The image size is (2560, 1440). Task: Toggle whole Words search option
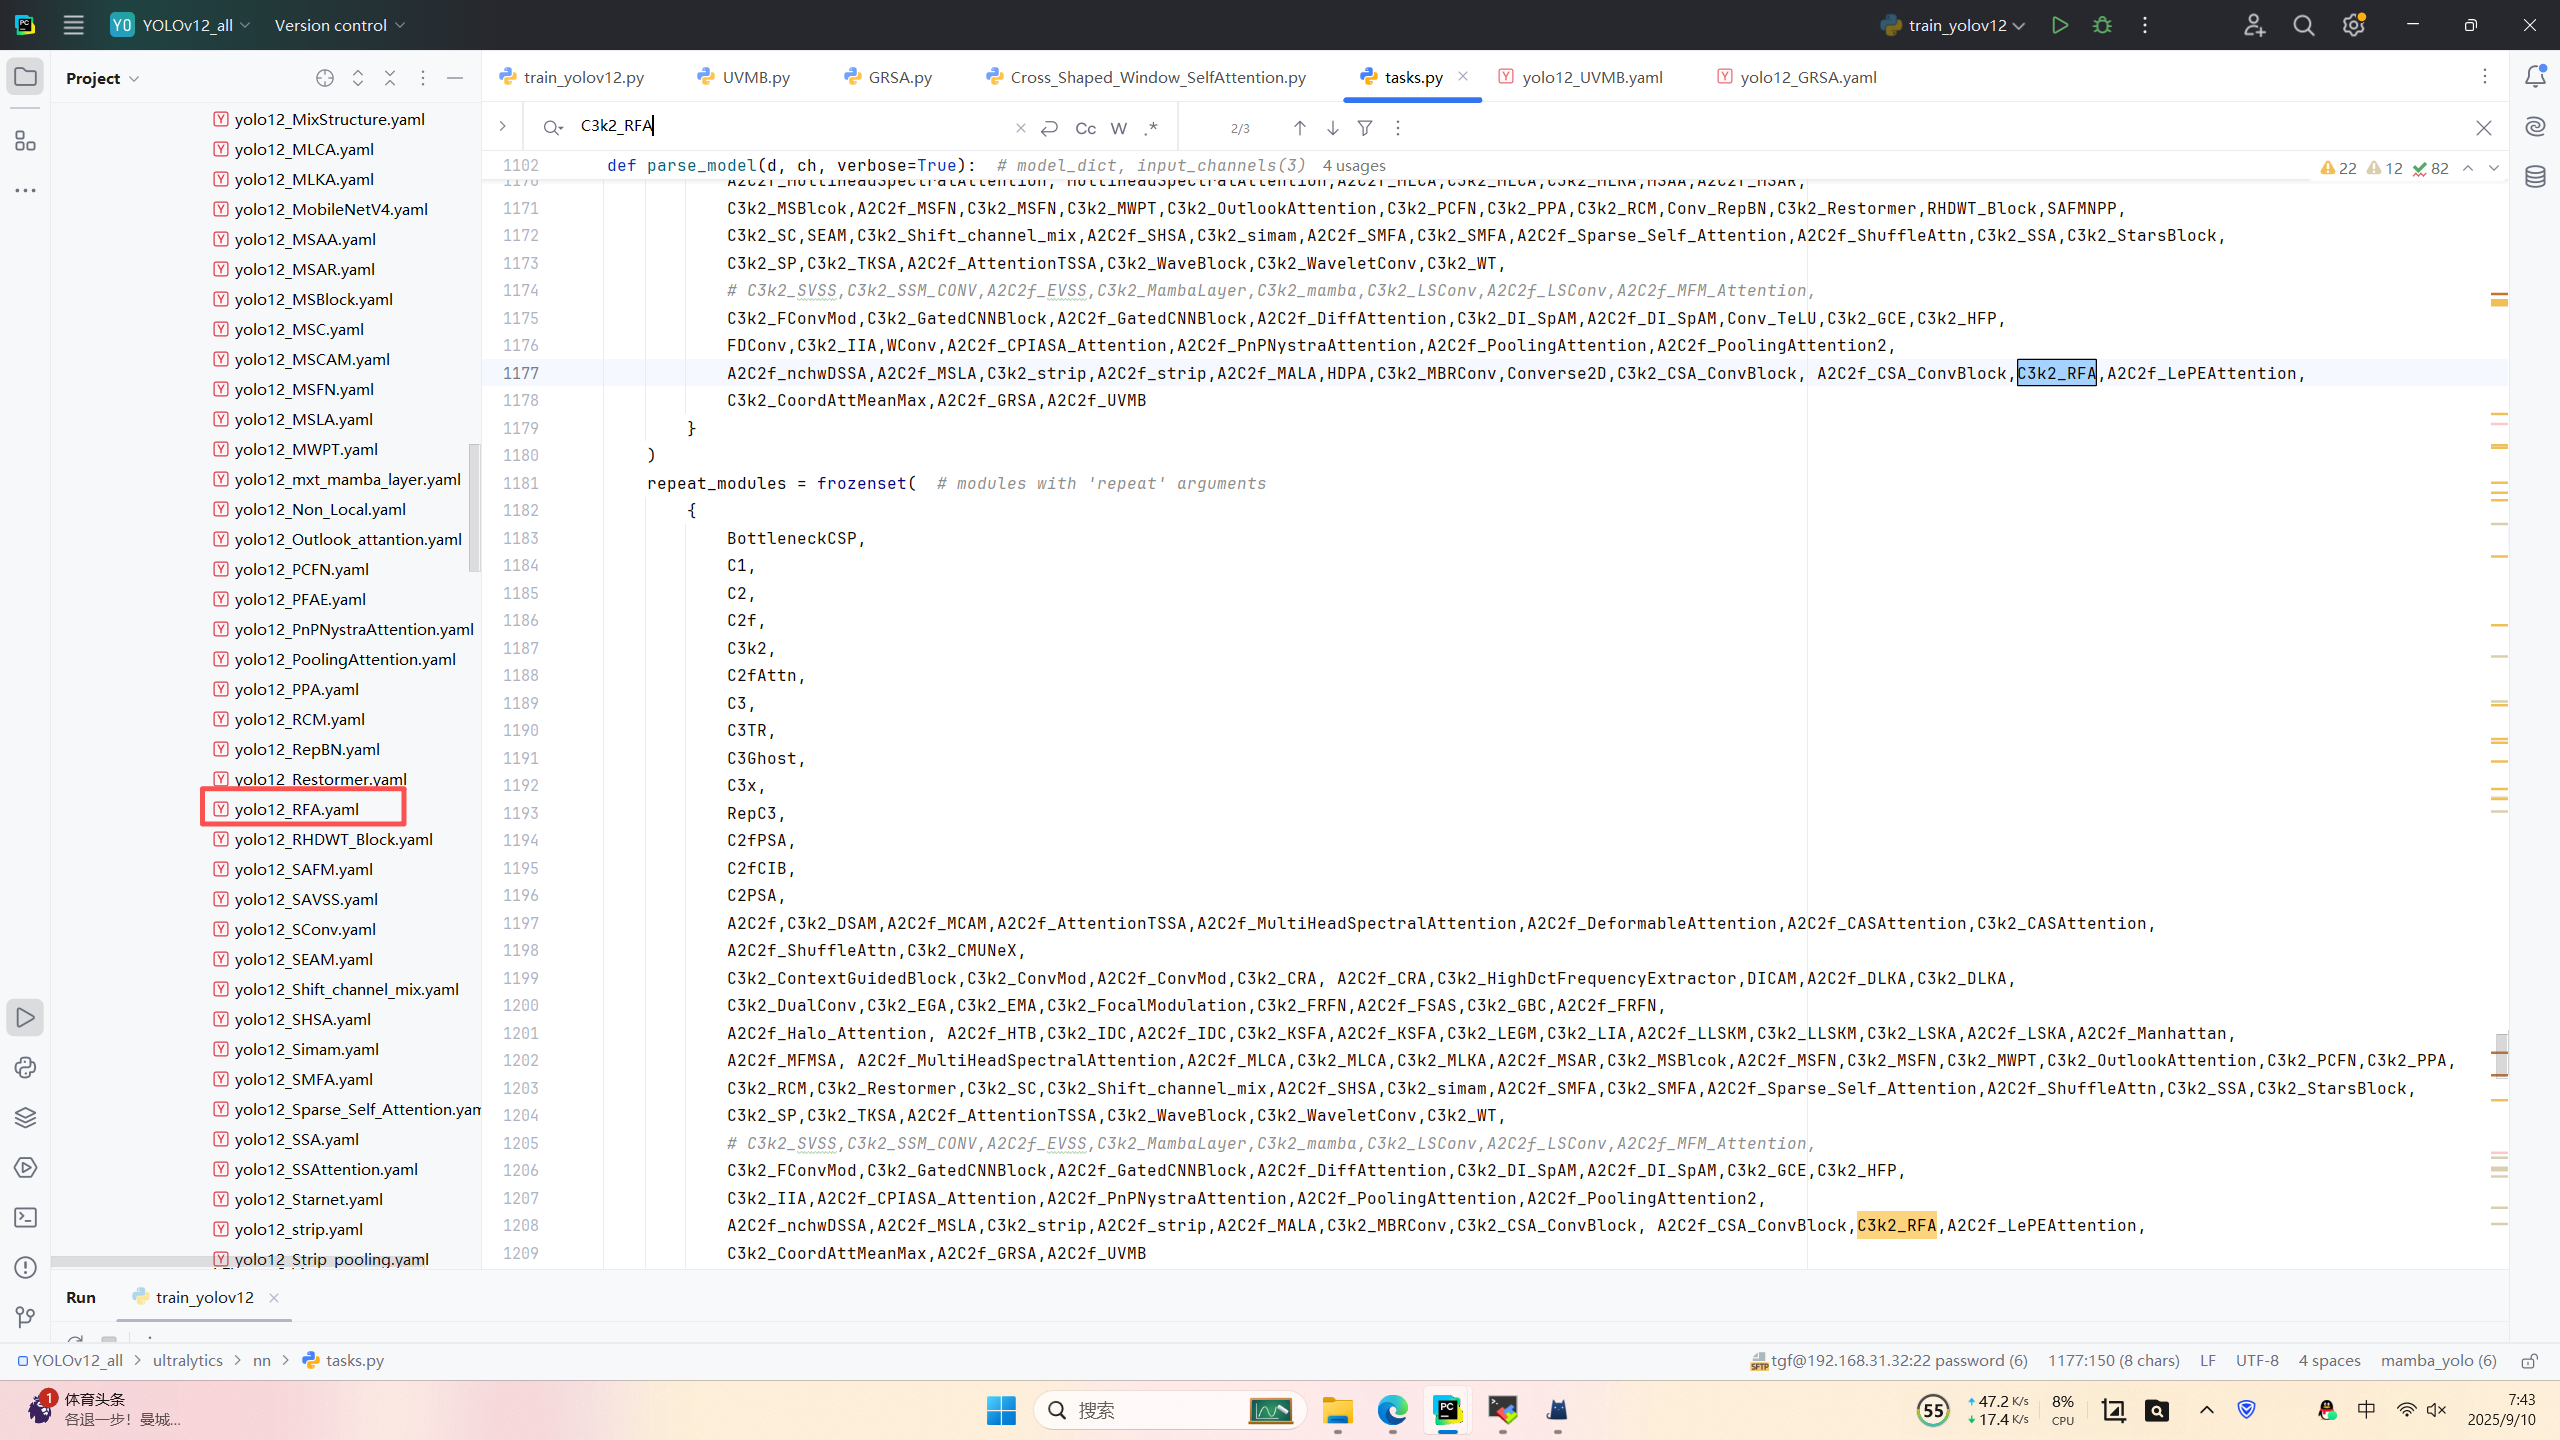(1119, 128)
